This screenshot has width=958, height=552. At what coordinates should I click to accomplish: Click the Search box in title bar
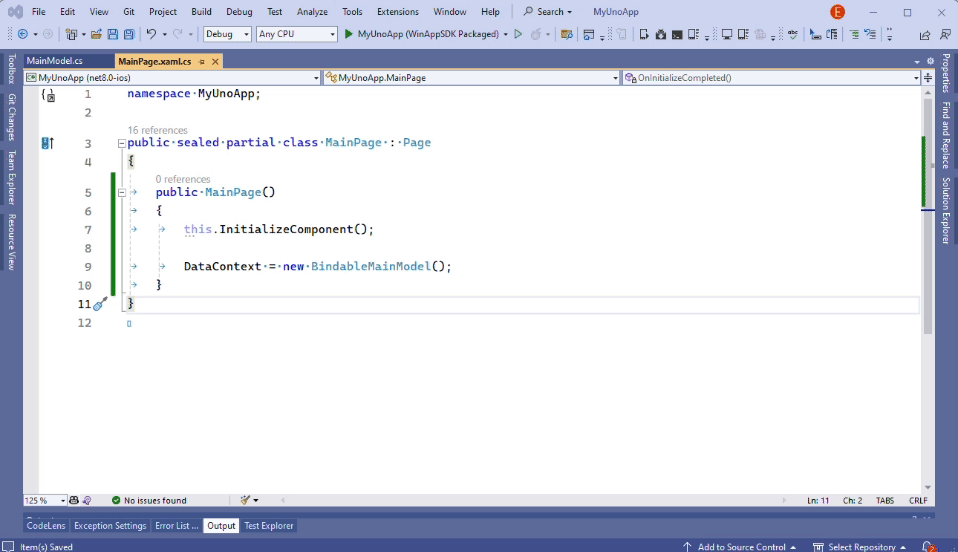tap(548, 12)
